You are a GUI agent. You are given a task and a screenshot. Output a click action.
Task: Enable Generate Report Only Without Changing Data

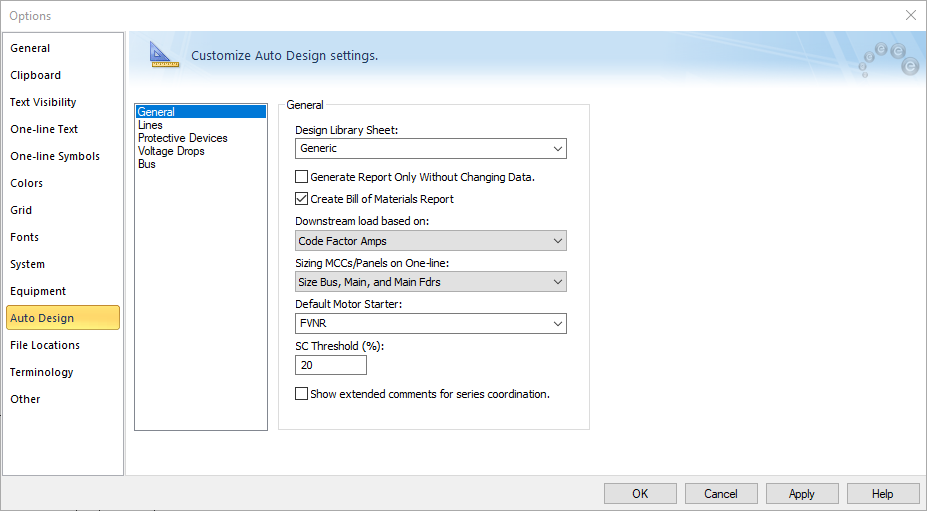pyautogui.click(x=302, y=177)
